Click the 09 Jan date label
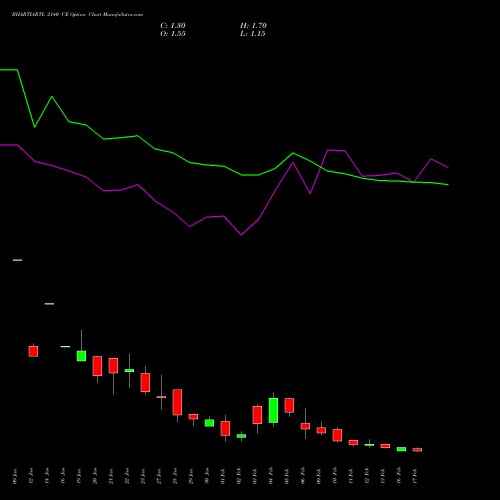Viewport: 500px width, 500px height. pos(15,476)
